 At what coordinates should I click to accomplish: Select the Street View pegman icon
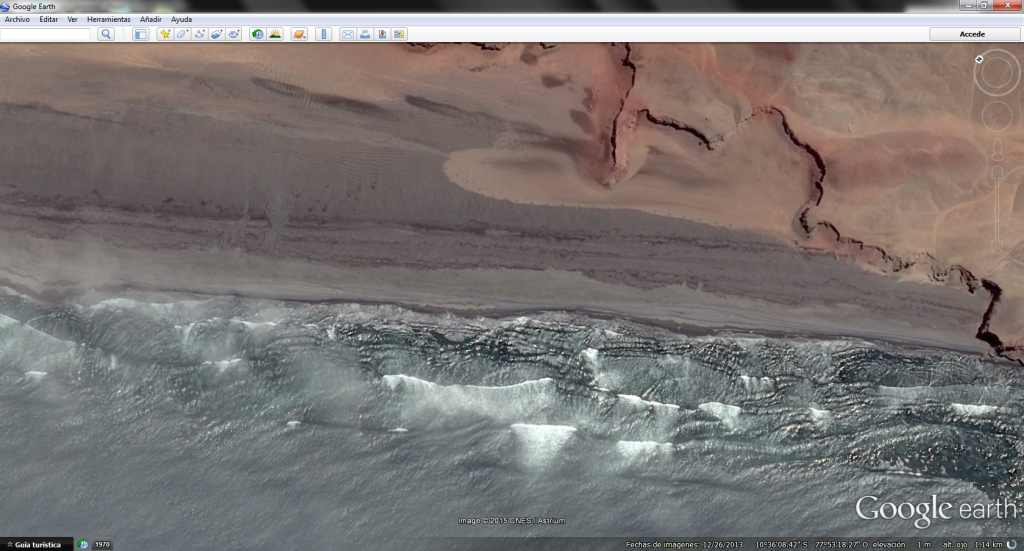pos(997,150)
